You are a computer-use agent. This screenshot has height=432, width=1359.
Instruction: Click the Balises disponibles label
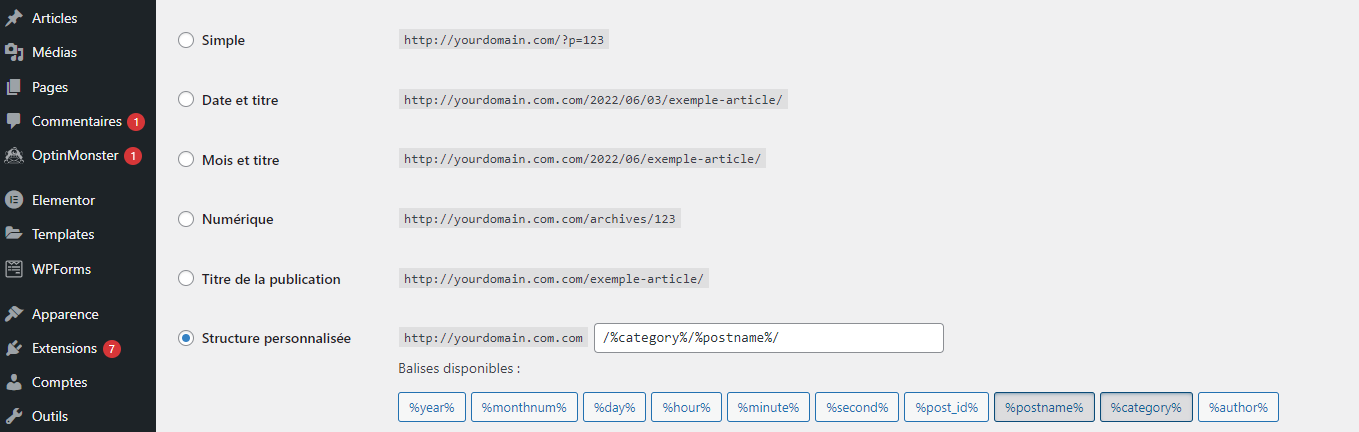(x=459, y=369)
